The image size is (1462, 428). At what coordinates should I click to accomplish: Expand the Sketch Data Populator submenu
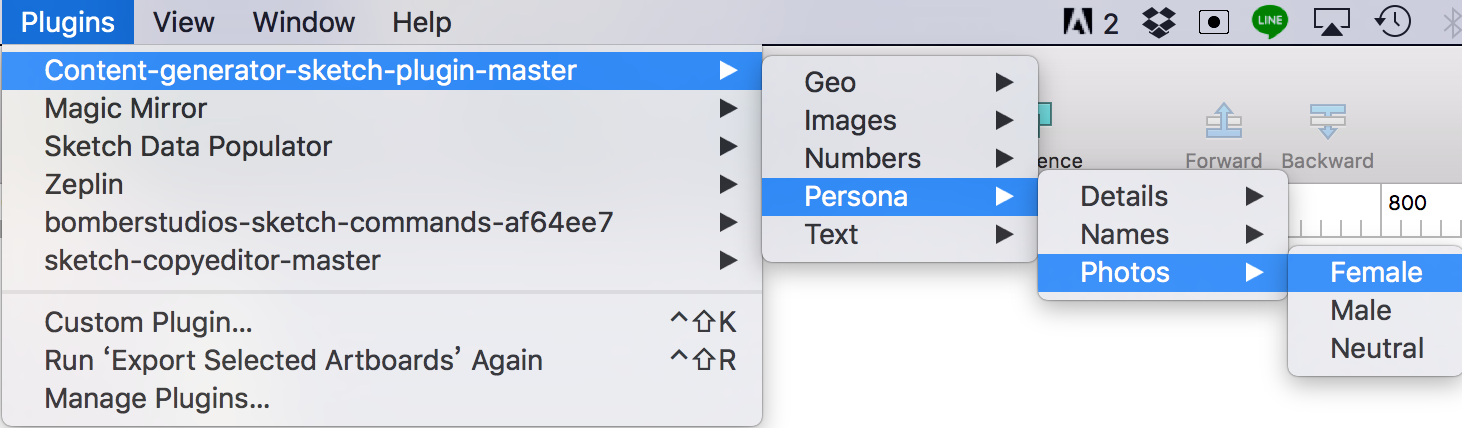382,147
